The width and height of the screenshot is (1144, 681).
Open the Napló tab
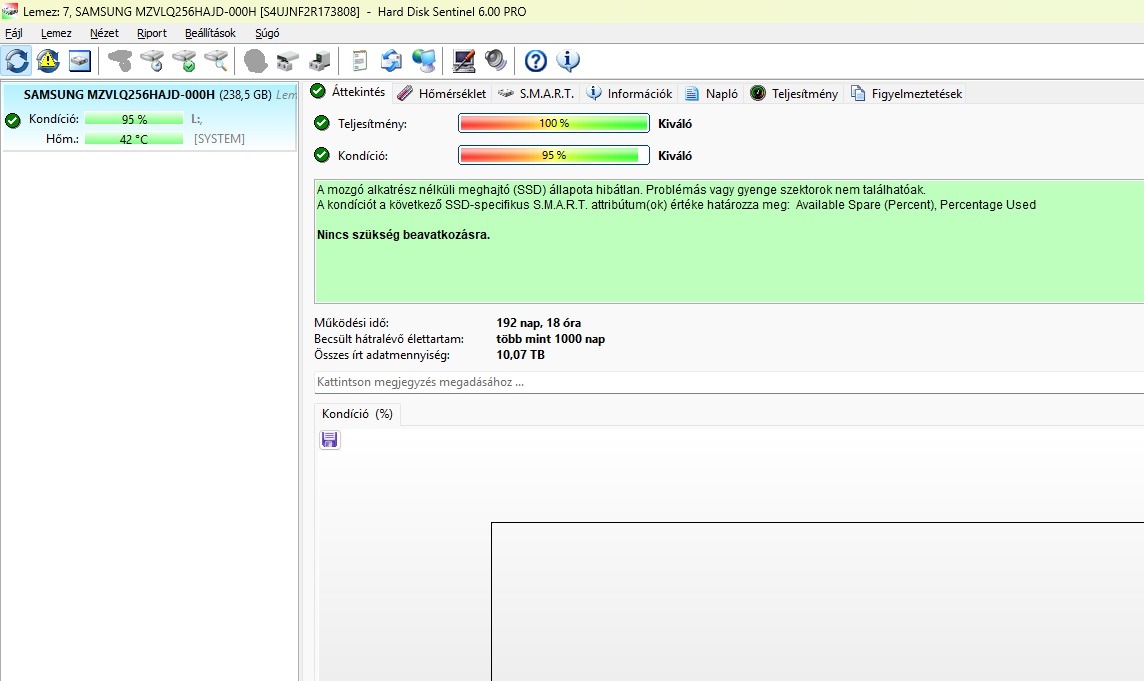[712, 93]
